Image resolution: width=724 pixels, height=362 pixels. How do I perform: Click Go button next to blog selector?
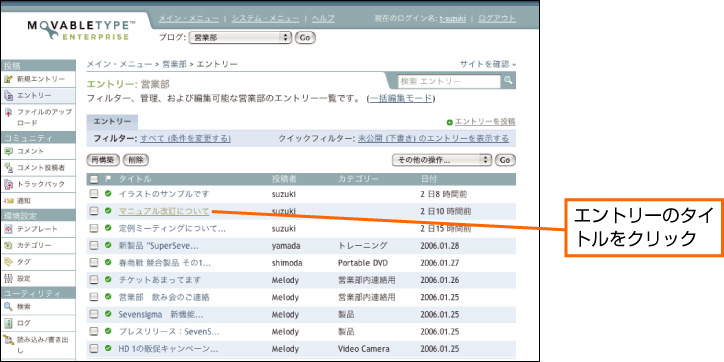coord(305,38)
